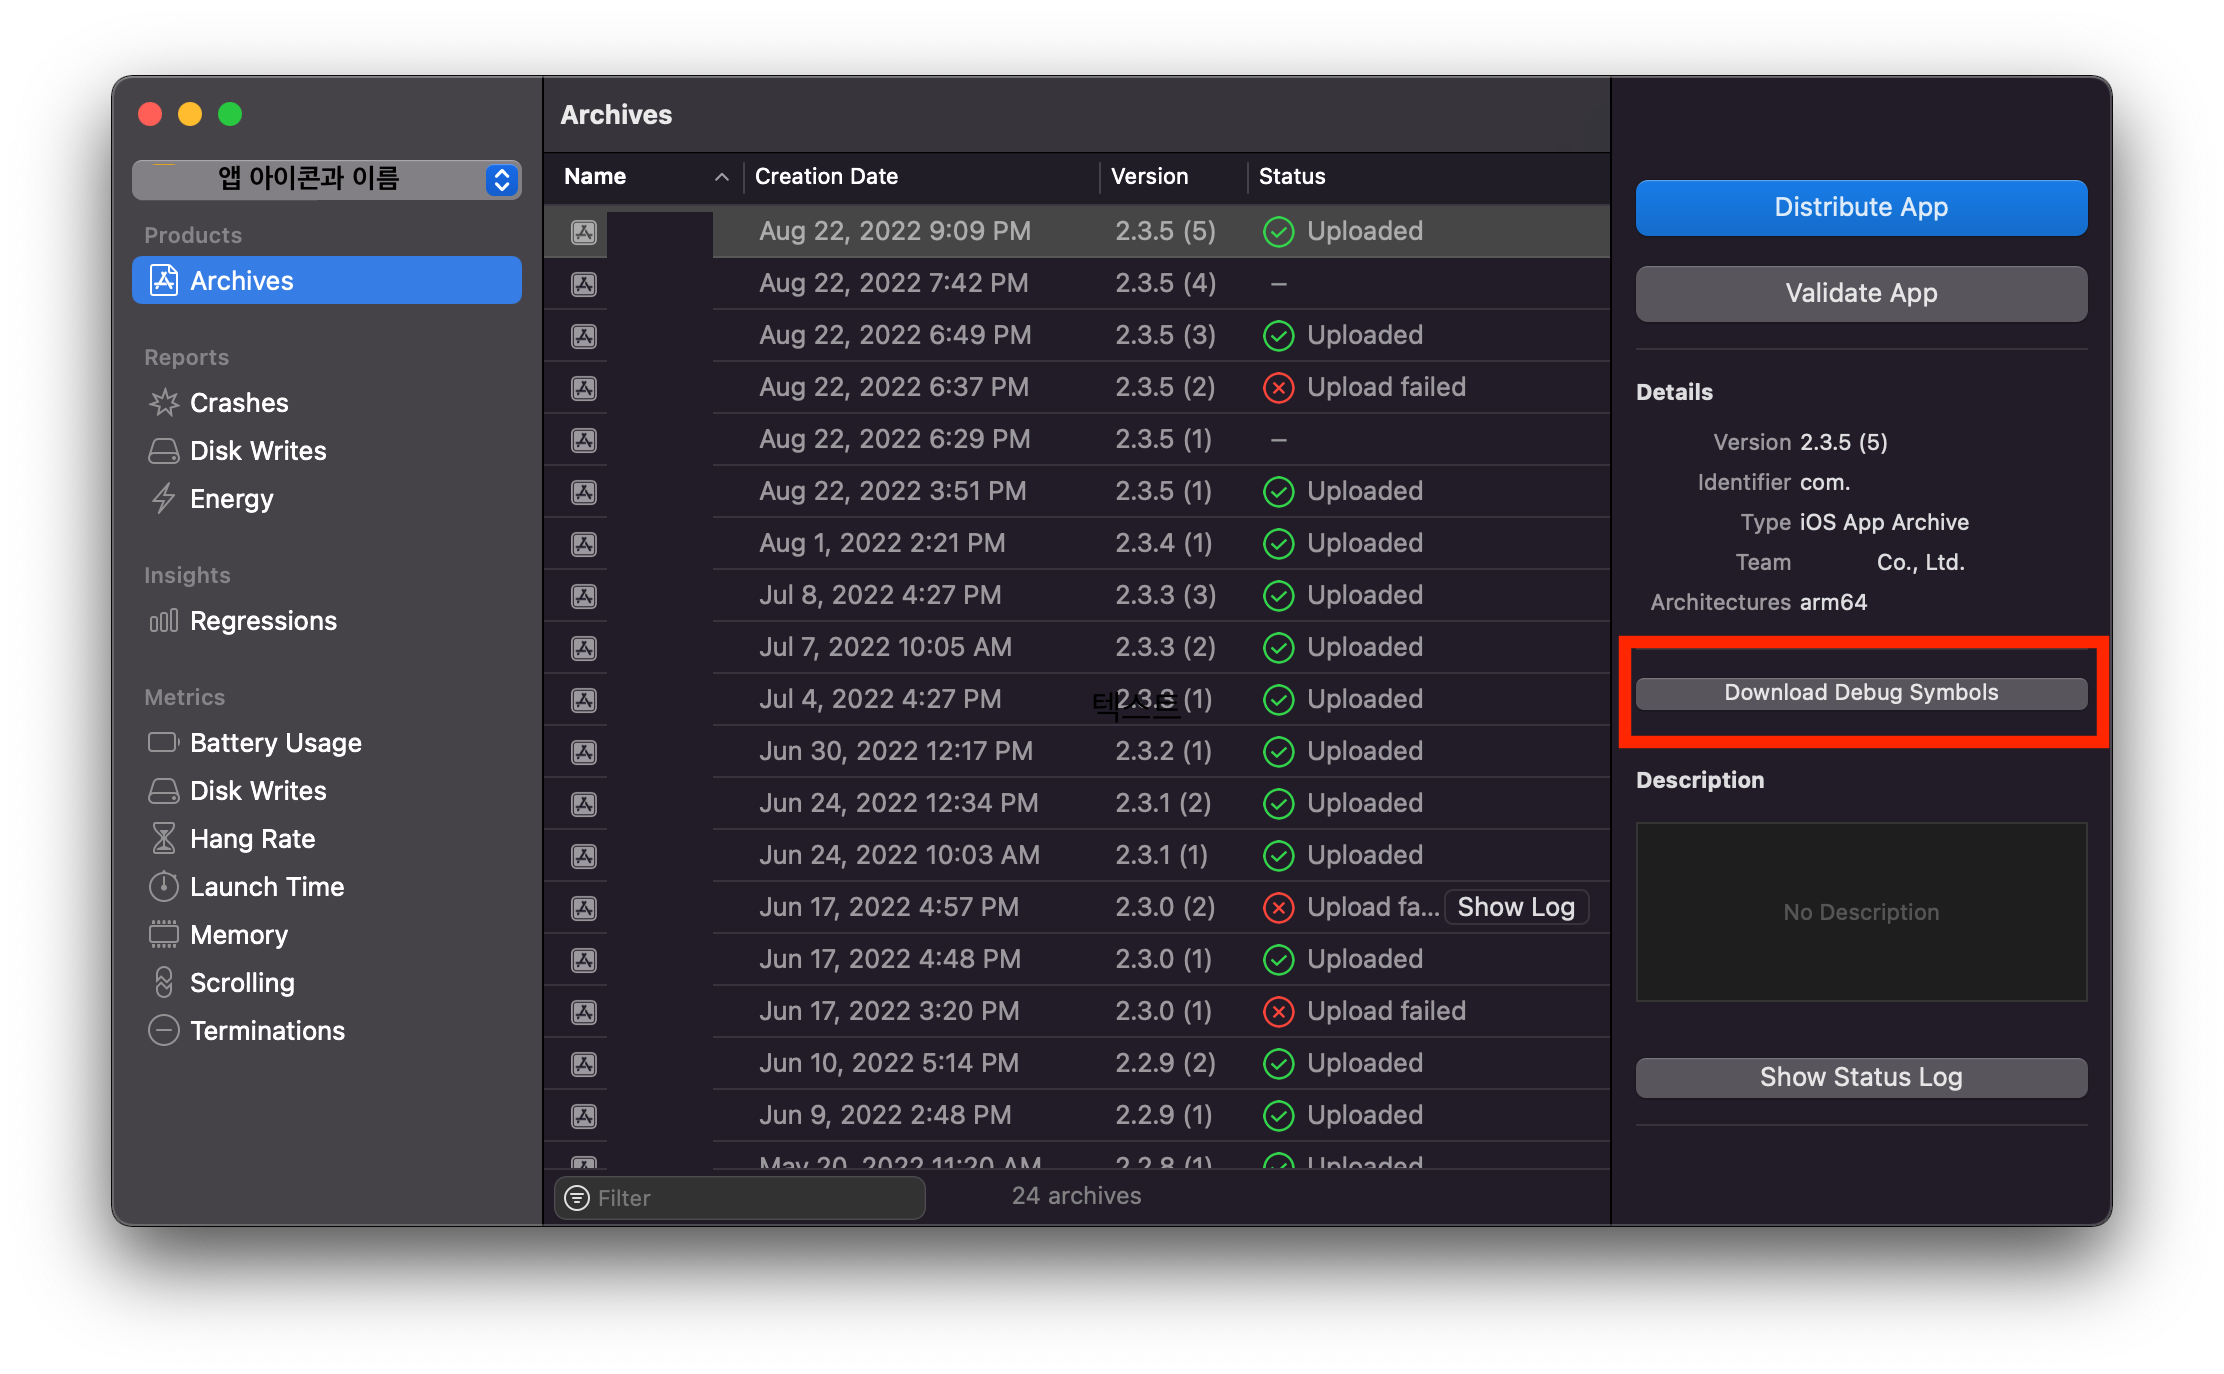Click the Filter text field
This screenshot has height=1374, width=2224.
point(750,1198)
